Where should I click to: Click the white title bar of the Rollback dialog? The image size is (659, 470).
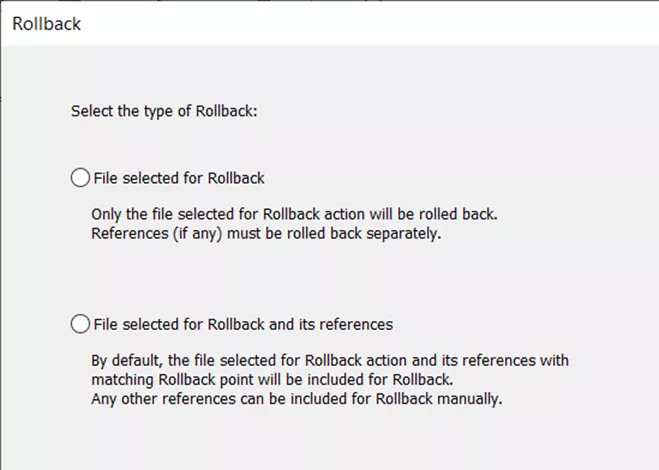[330, 24]
